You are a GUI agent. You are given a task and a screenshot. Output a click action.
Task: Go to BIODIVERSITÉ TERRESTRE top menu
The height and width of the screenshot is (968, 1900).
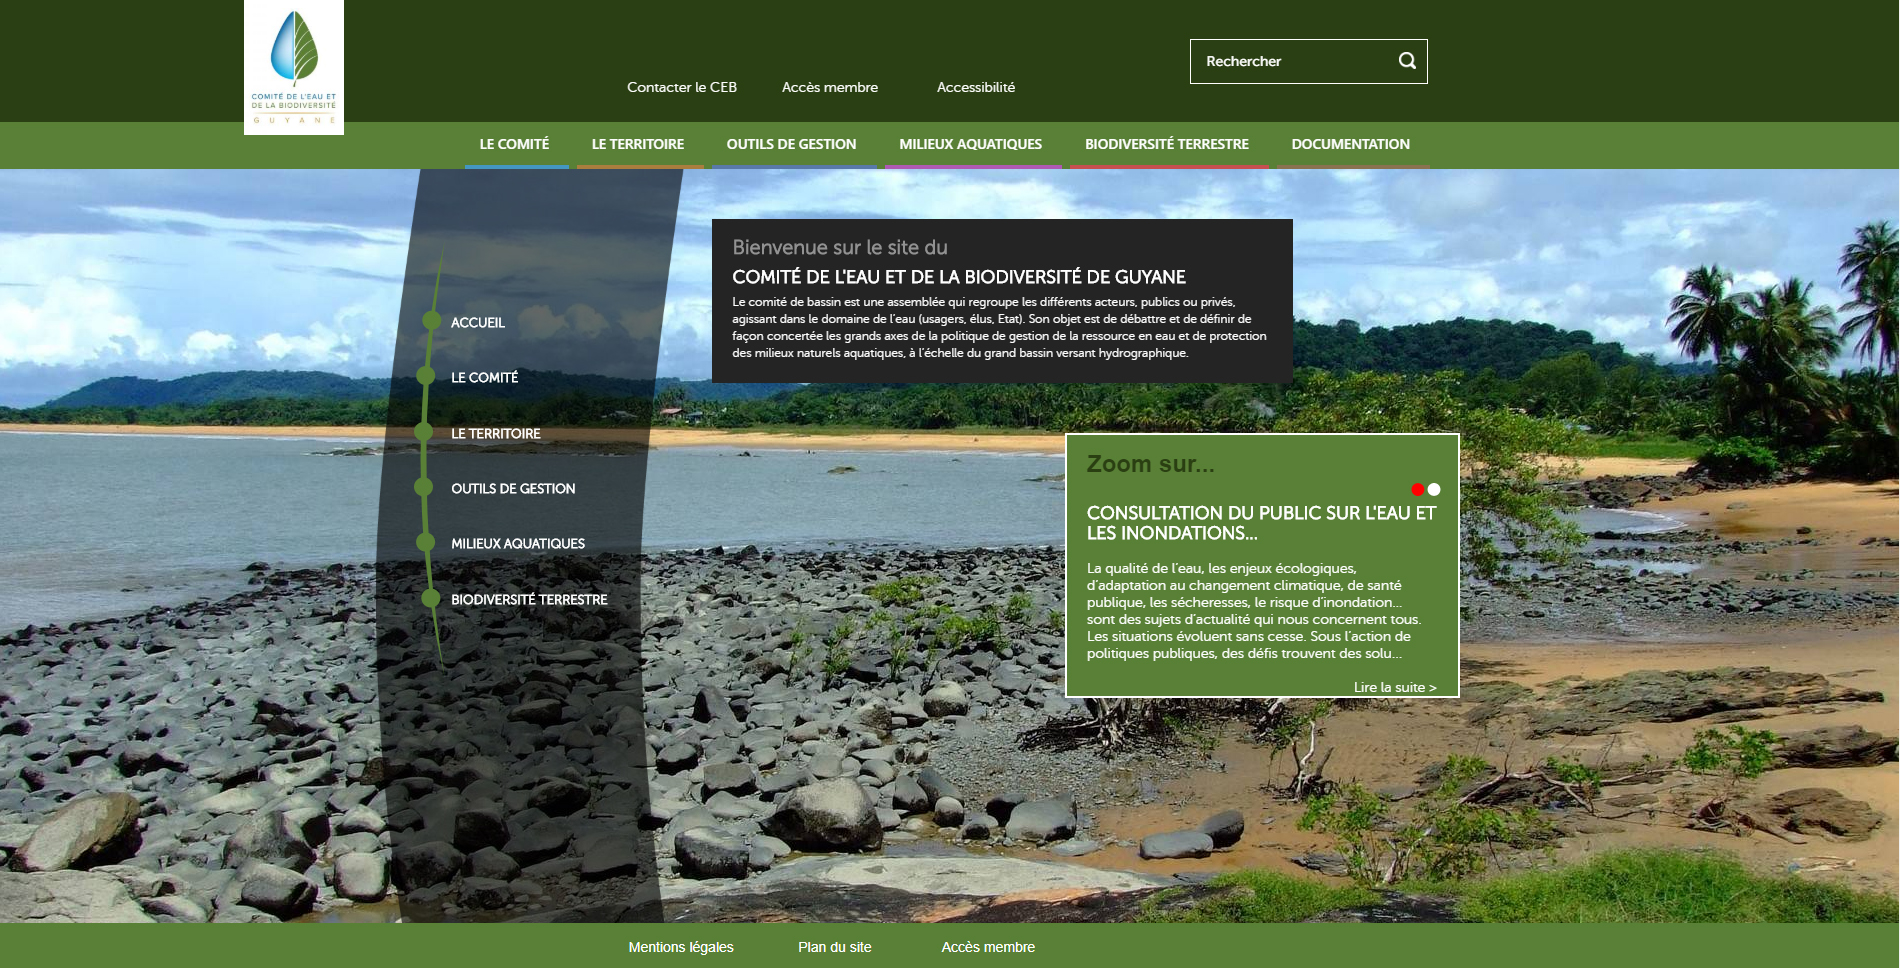point(1166,144)
